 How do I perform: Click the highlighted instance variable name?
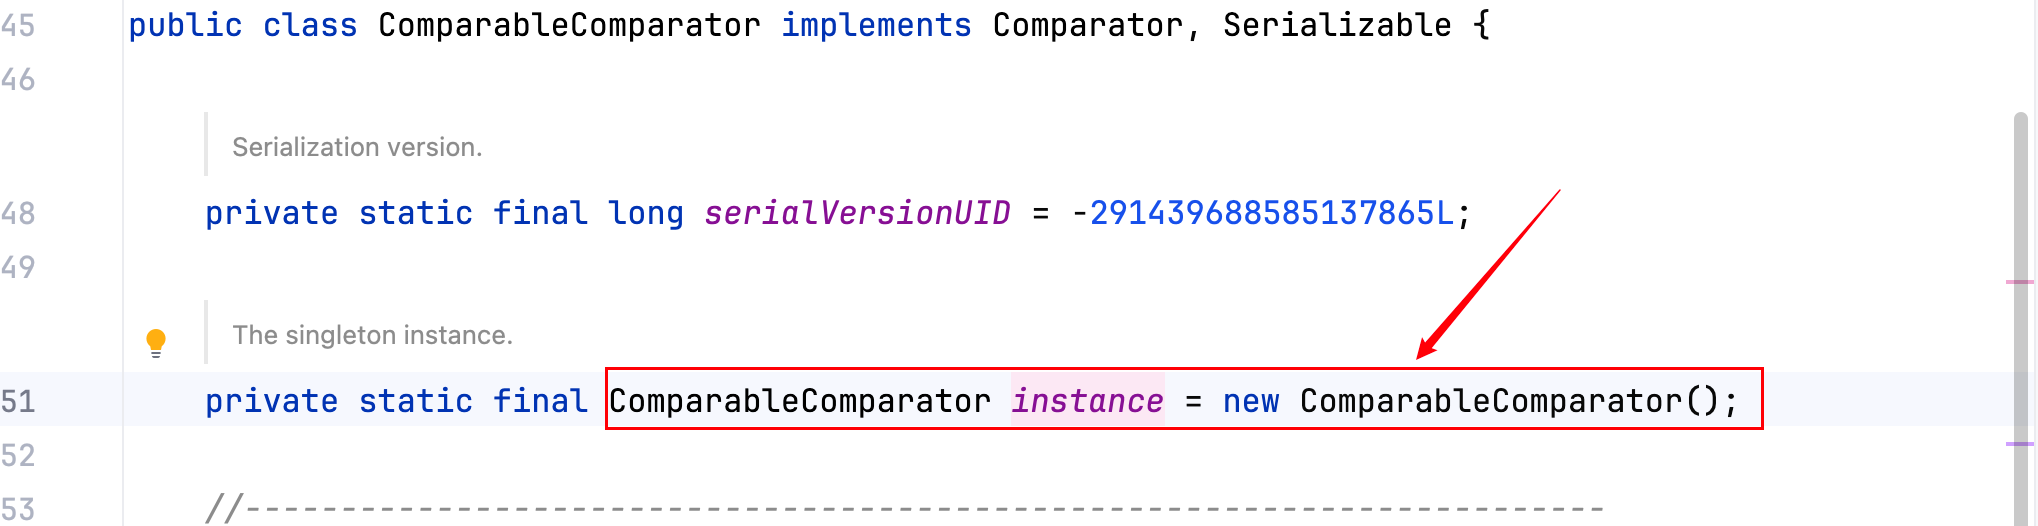pyautogui.click(x=1087, y=401)
